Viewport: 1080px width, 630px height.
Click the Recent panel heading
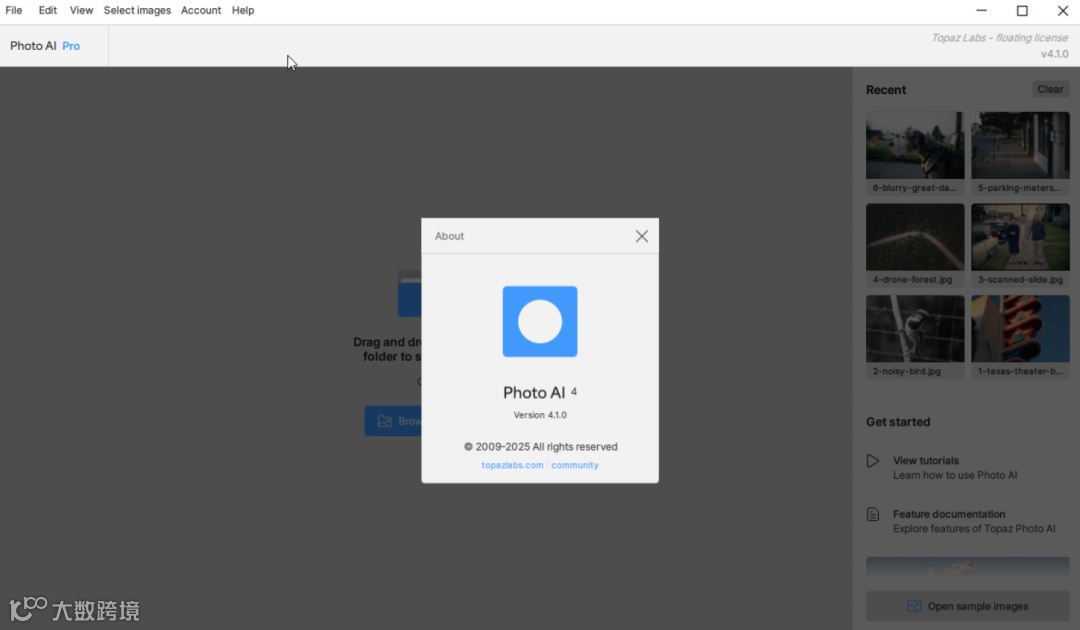pos(886,90)
